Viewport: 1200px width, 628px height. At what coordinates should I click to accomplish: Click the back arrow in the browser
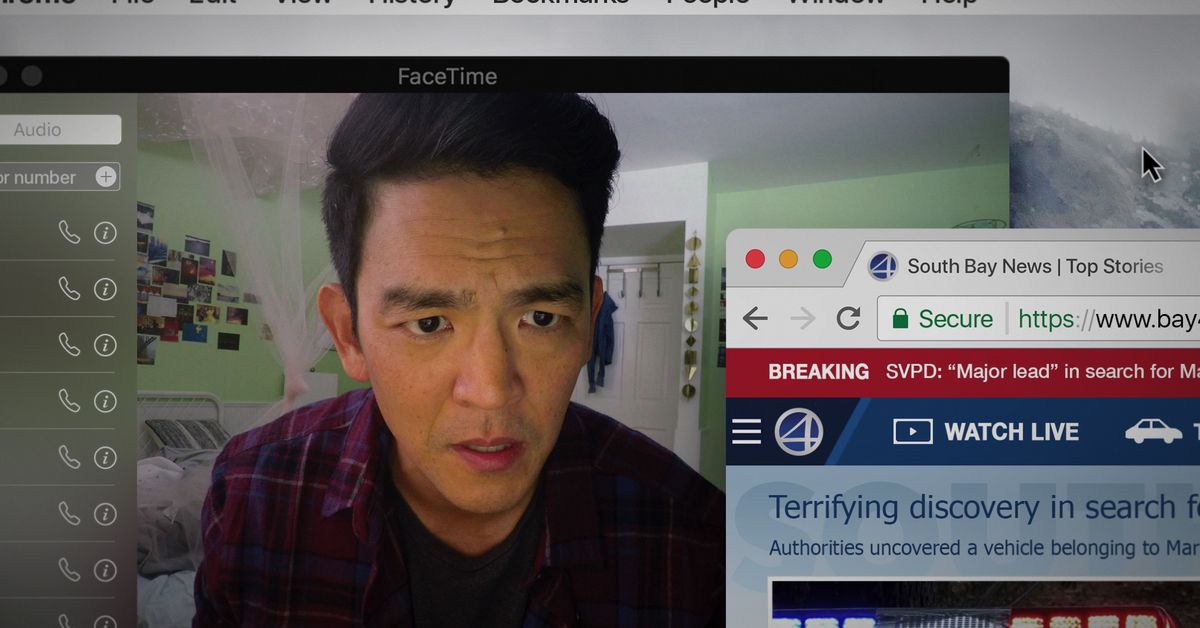(756, 318)
